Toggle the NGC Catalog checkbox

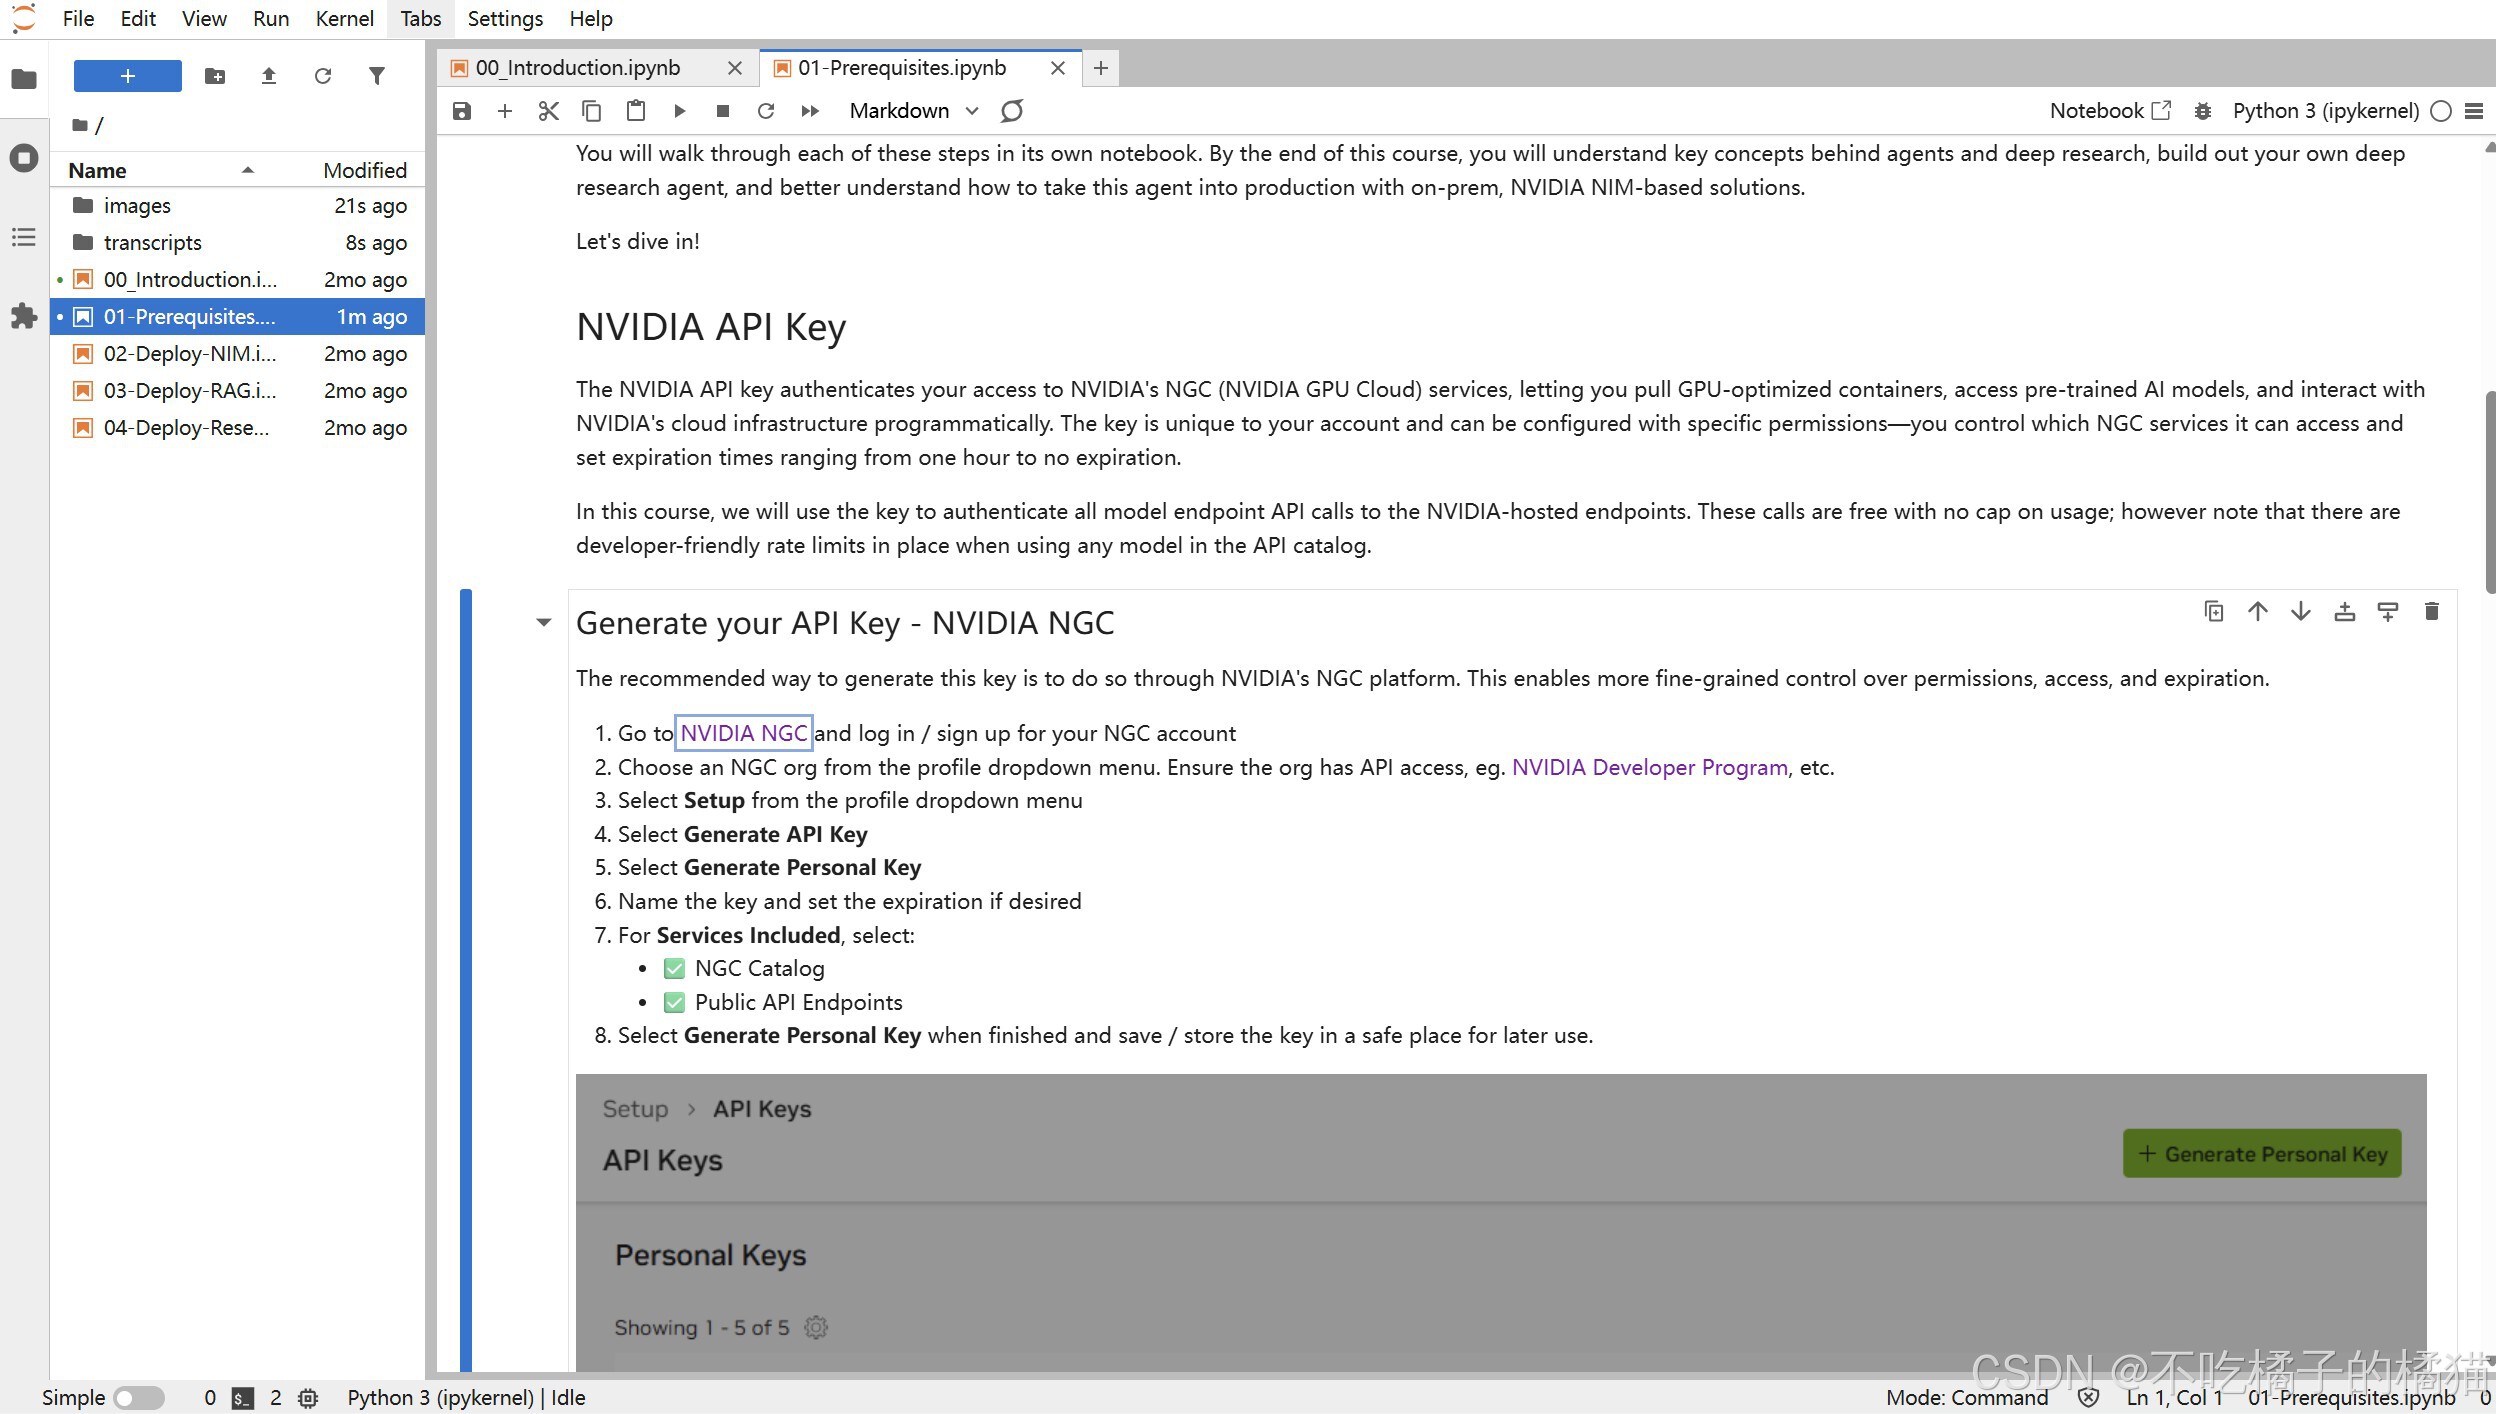pos(674,968)
